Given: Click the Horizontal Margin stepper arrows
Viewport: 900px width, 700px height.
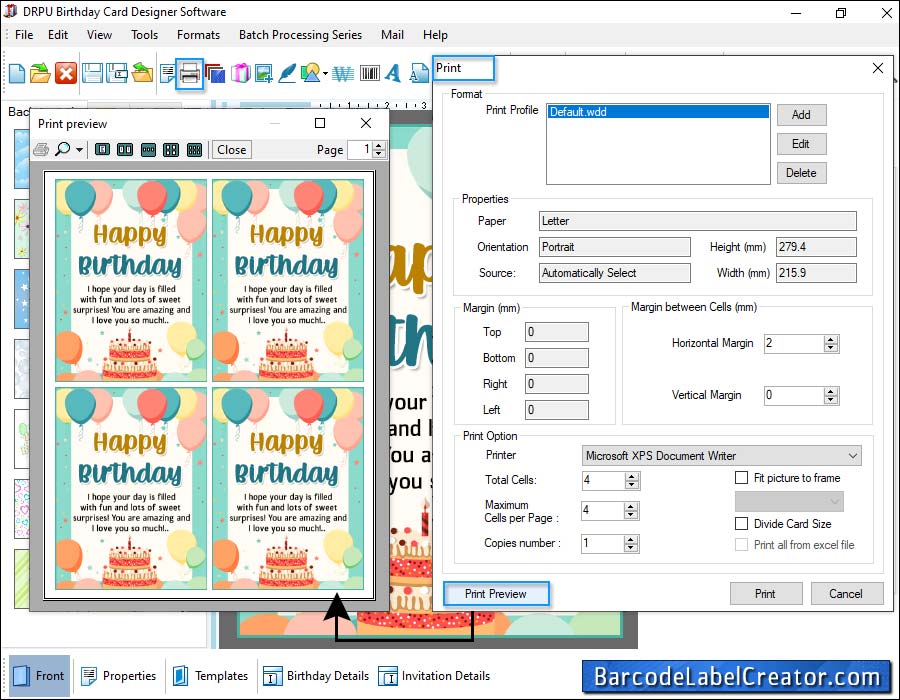Looking at the screenshot, I should (831, 344).
